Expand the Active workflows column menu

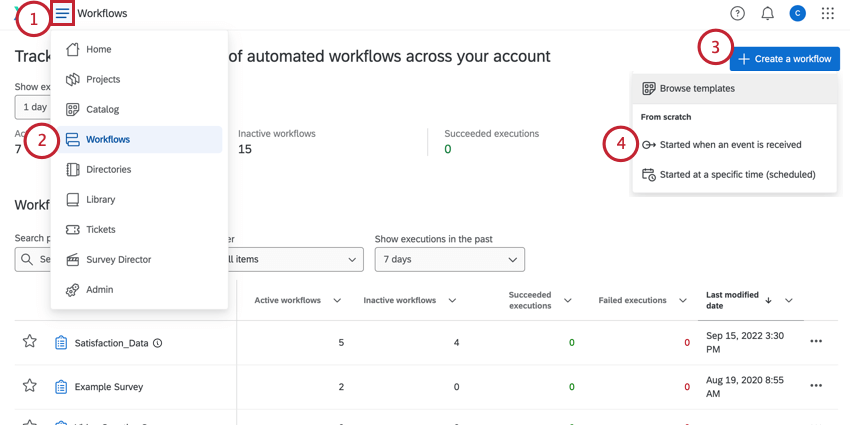[337, 301]
